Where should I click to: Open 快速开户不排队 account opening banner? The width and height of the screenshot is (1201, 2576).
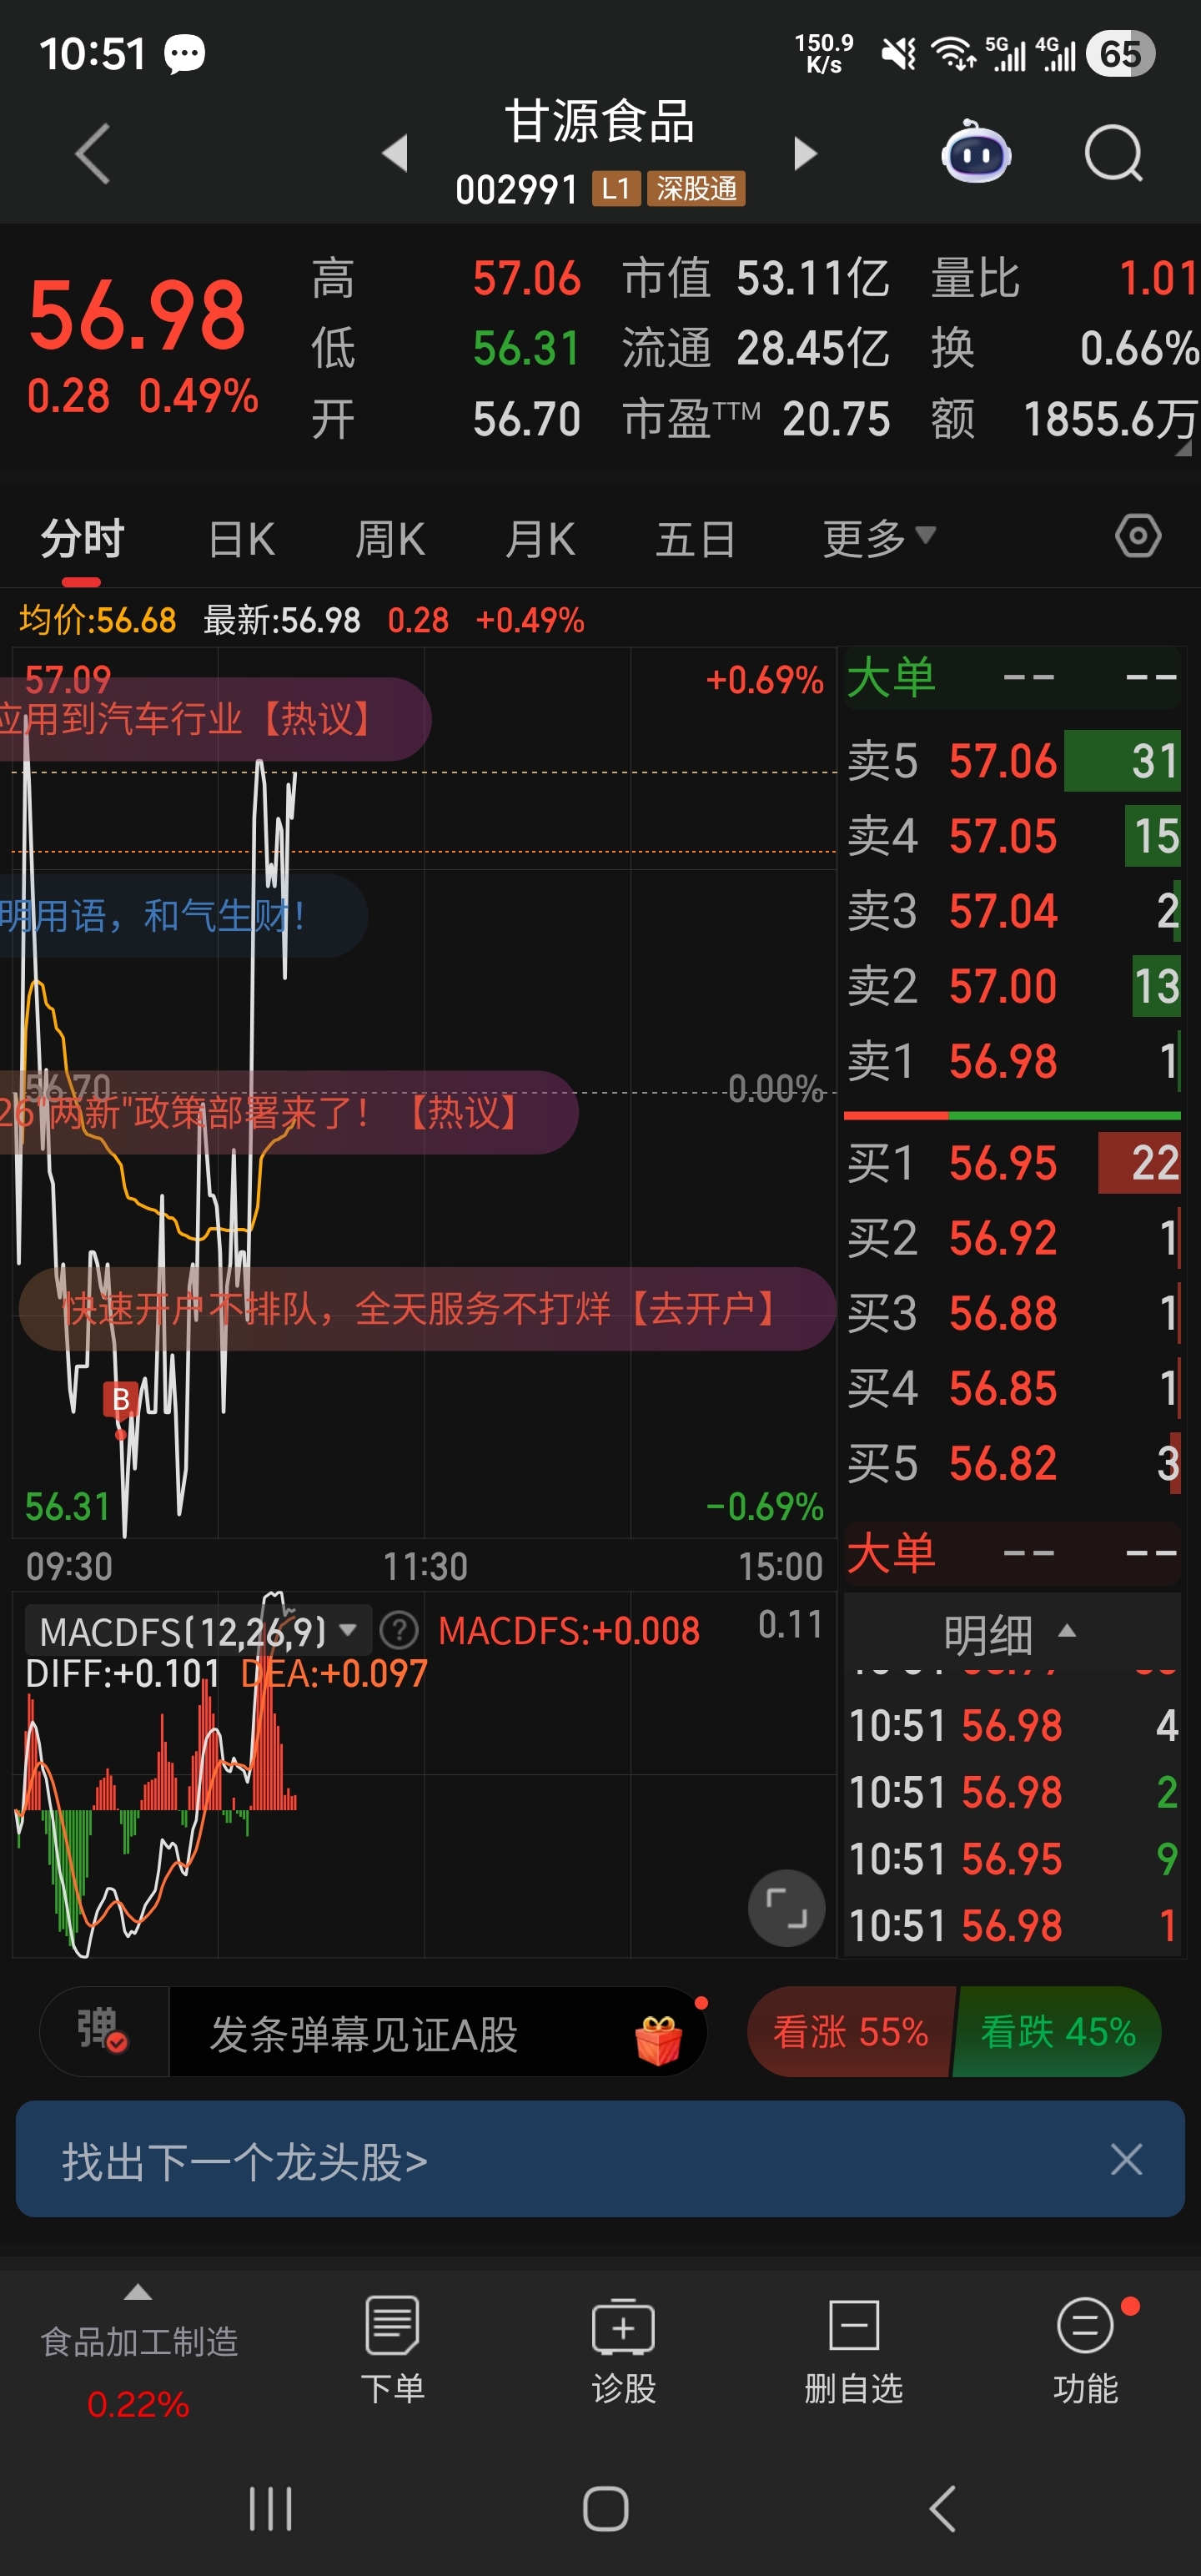(x=427, y=1309)
